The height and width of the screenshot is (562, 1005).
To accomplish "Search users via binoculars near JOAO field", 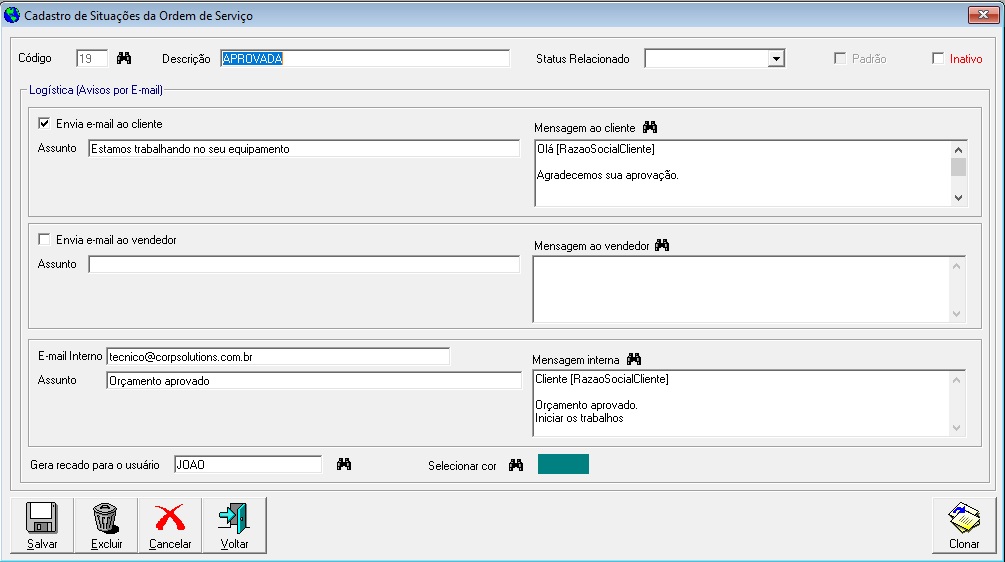I will click(344, 464).
